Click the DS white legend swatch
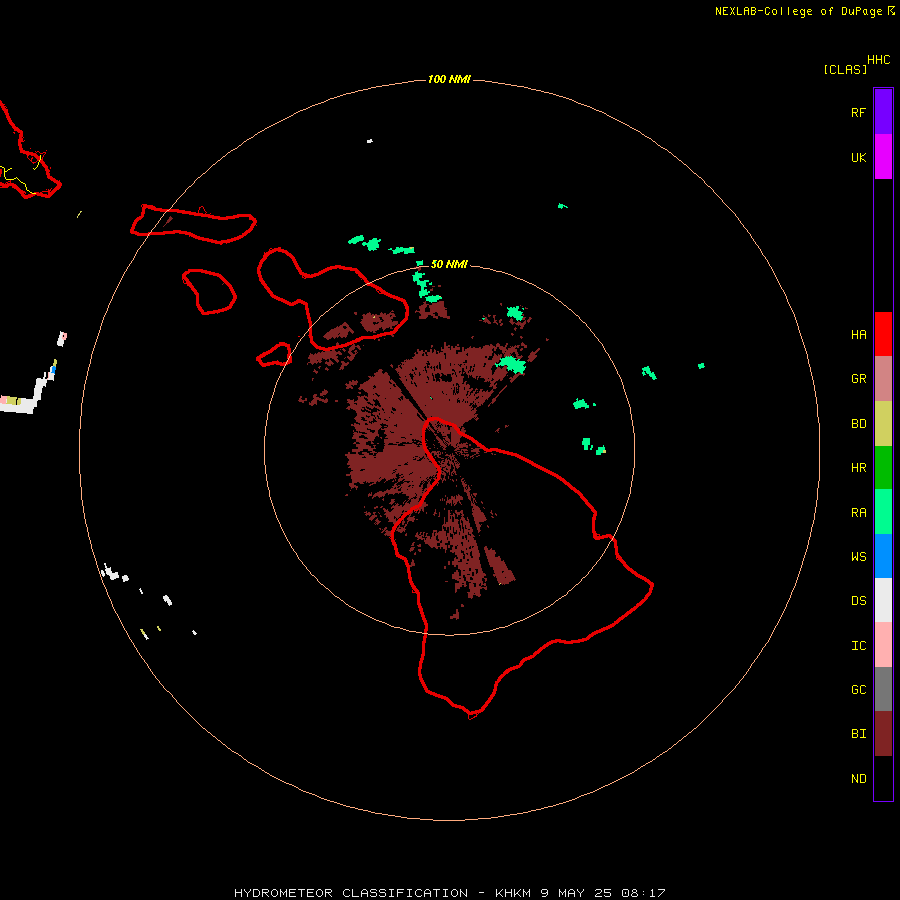 [x=883, y=600]
